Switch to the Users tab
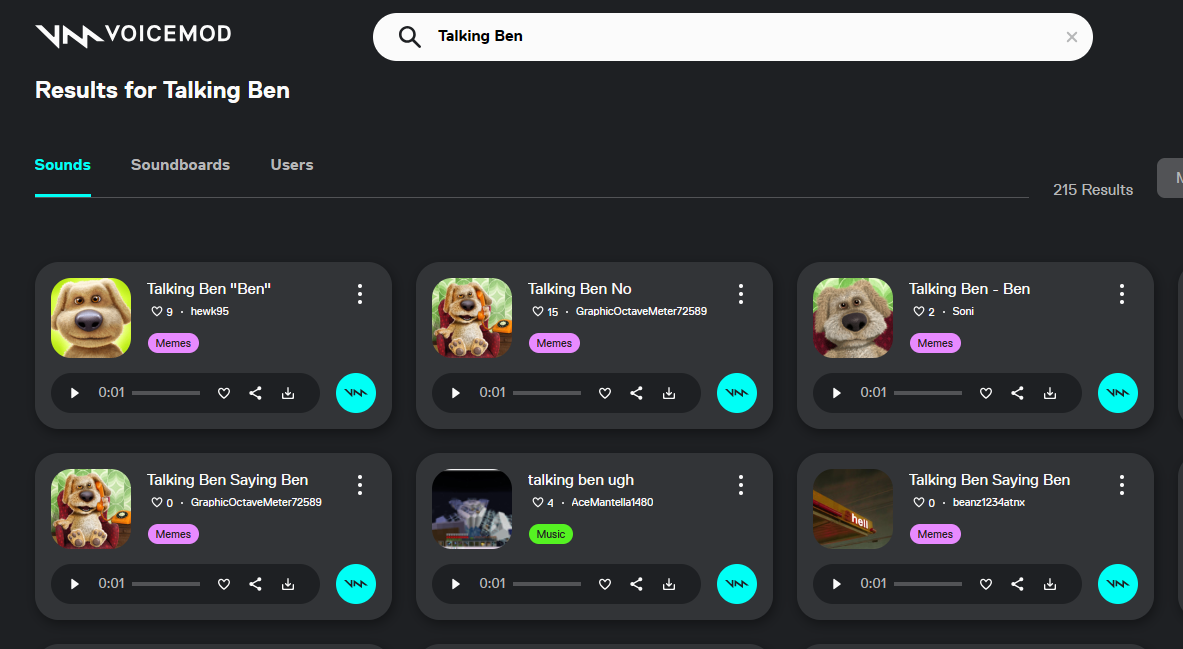1183x649 pixels. (x=292, y=165)
